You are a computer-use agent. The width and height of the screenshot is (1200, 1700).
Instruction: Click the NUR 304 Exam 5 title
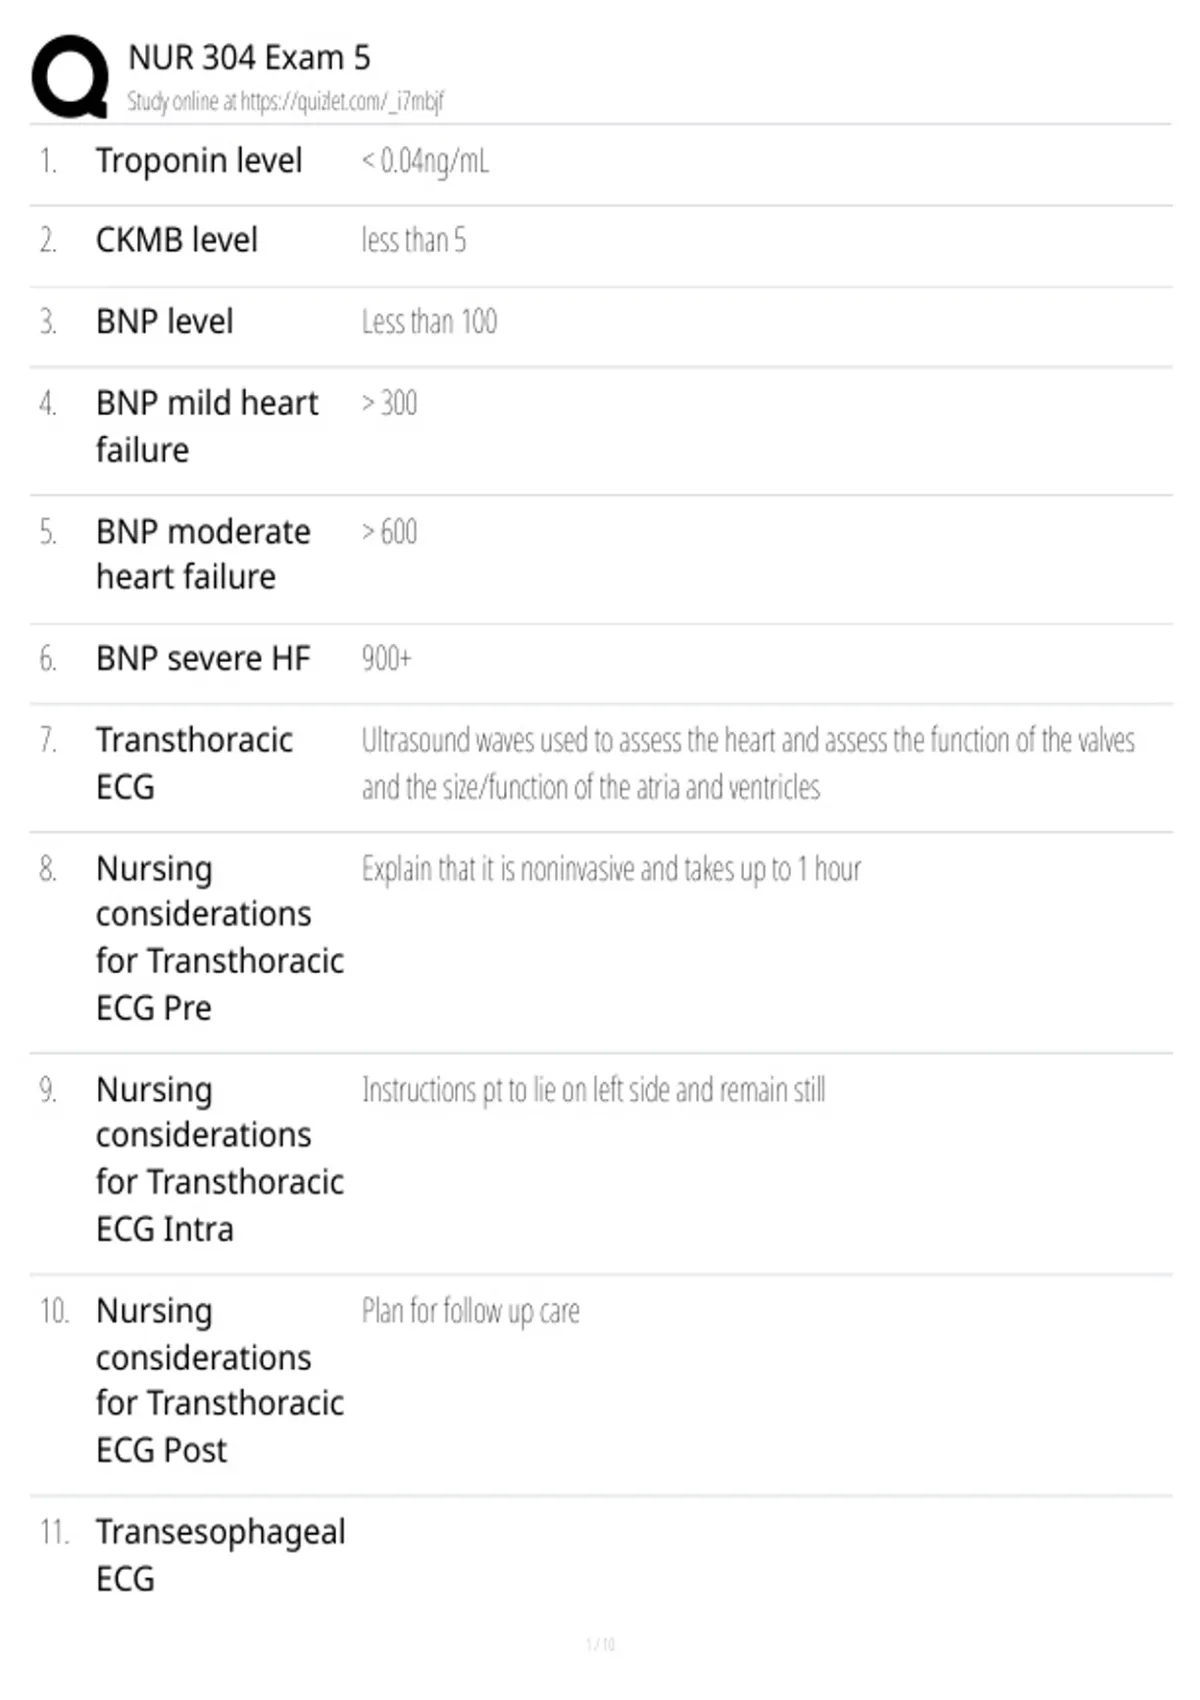(249, 58)
